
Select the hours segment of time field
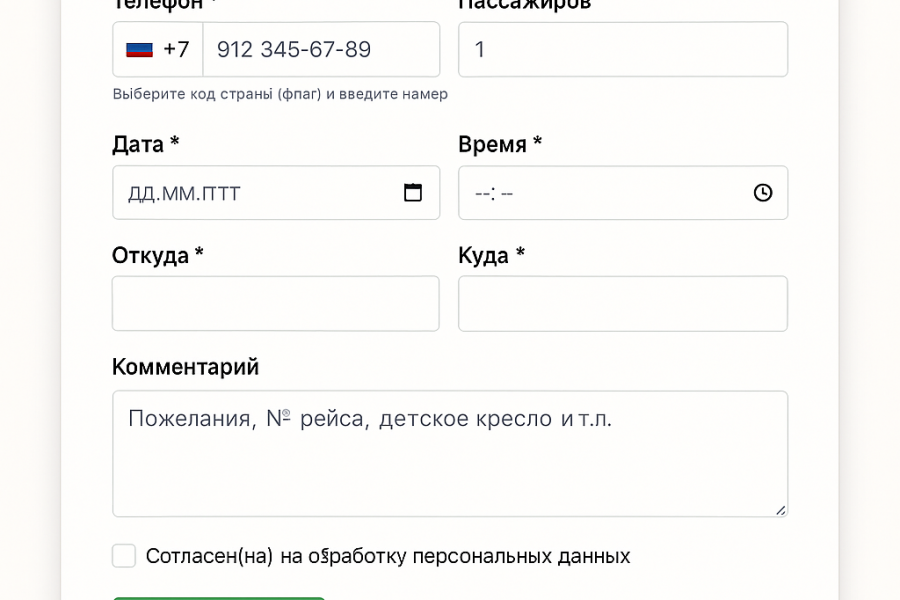click(x=482, y=193)
